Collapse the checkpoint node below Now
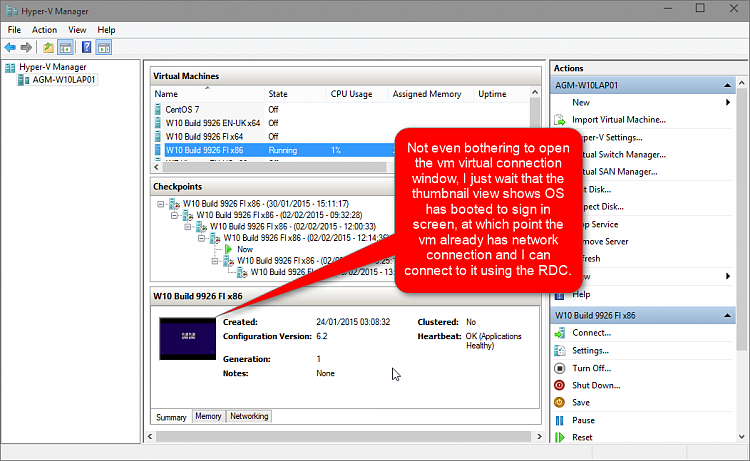This screenshot has width=750, height=461. (215, 261)
